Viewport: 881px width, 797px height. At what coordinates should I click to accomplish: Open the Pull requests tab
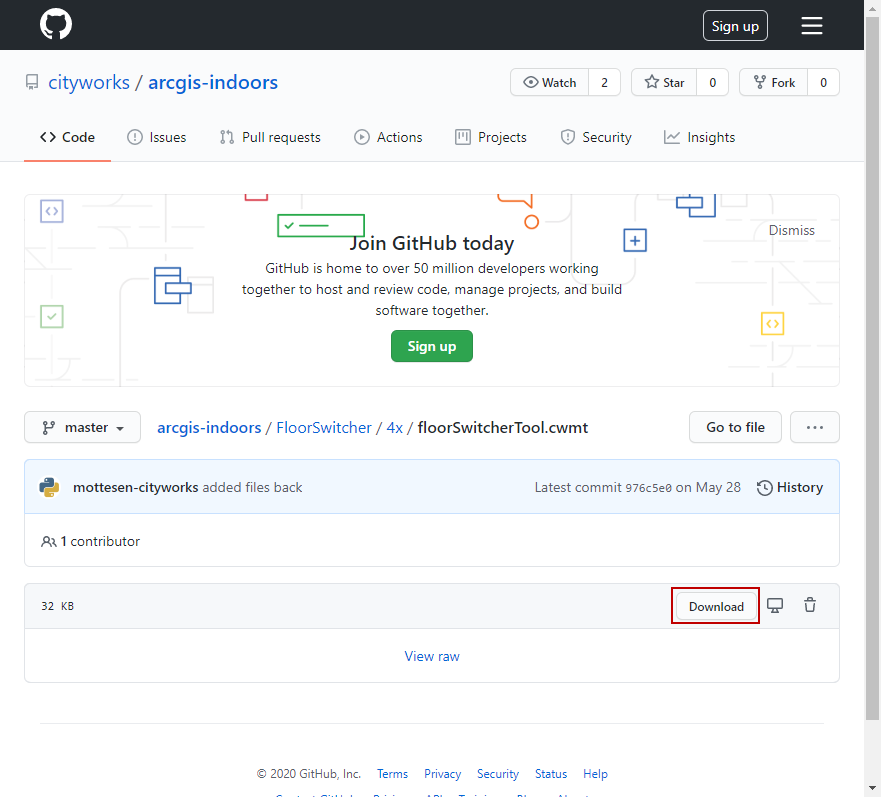pos(270,137)
